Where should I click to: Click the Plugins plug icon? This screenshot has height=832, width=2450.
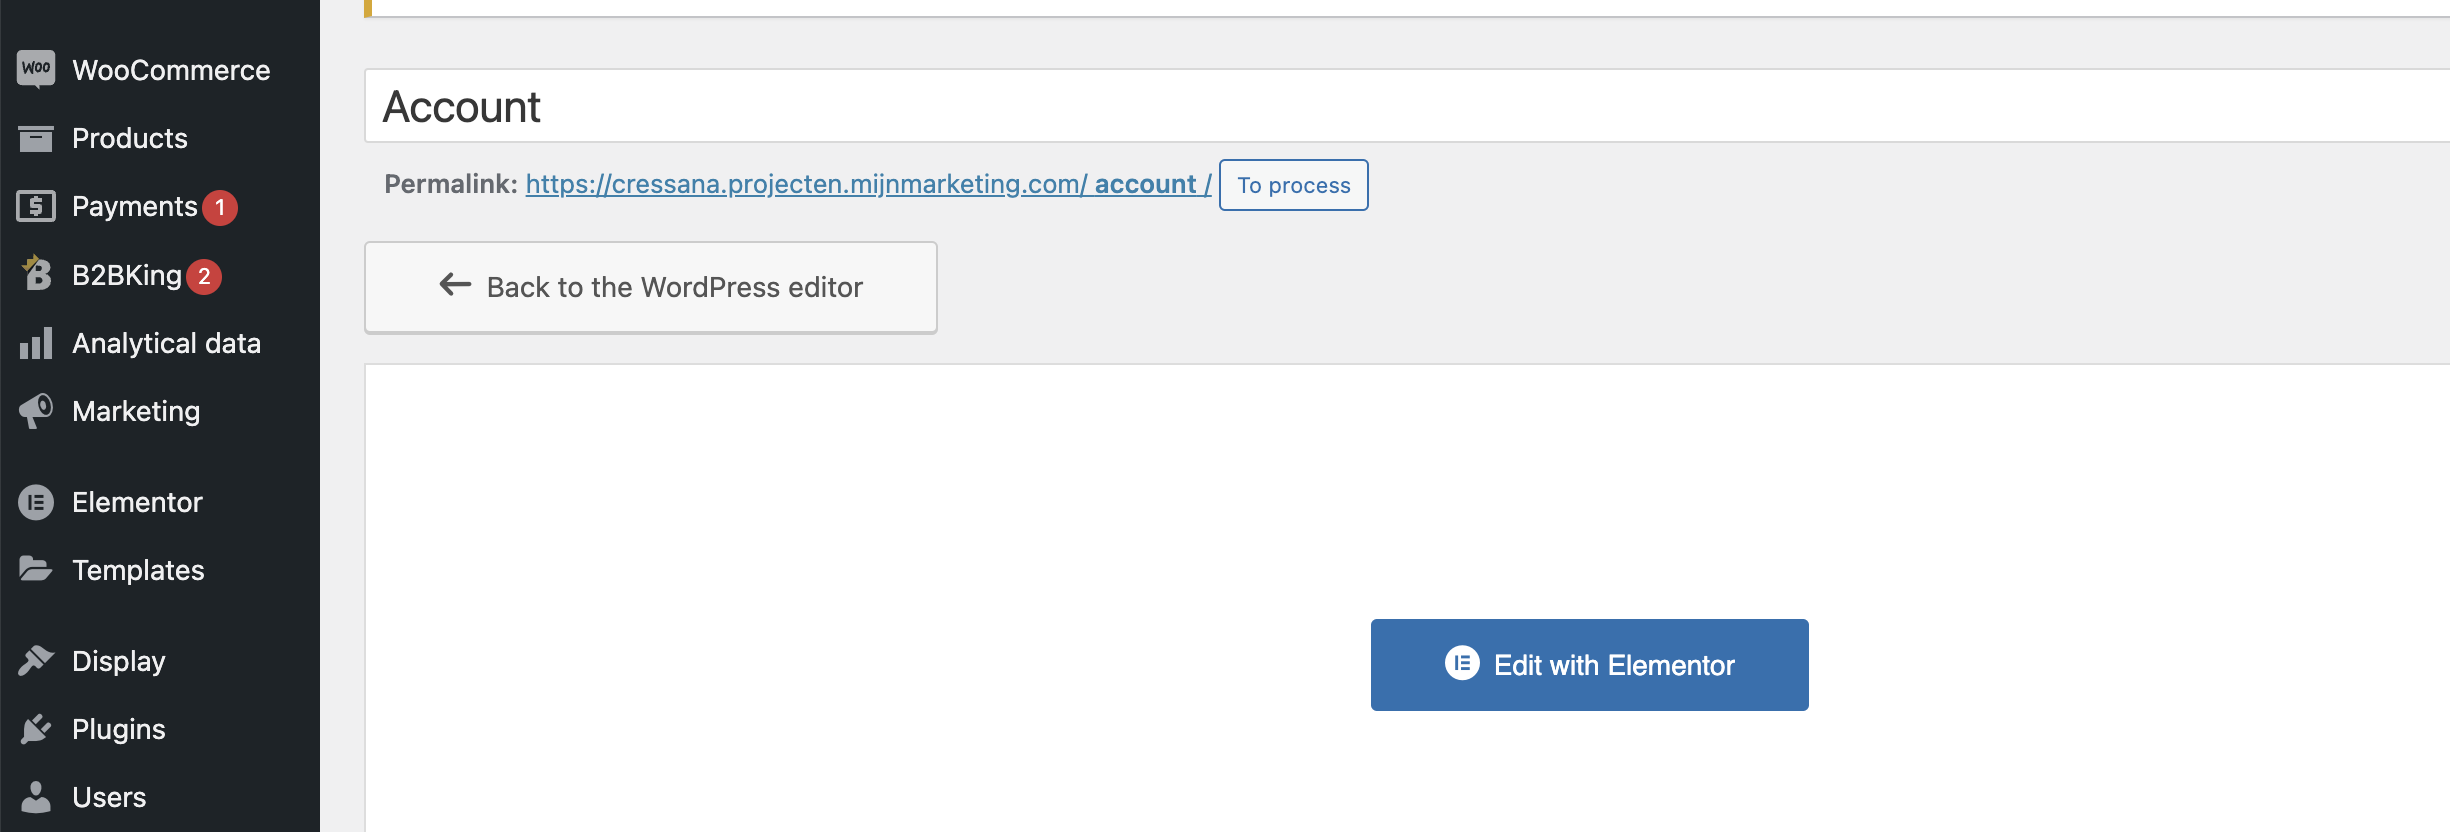(x=36, y=728)
